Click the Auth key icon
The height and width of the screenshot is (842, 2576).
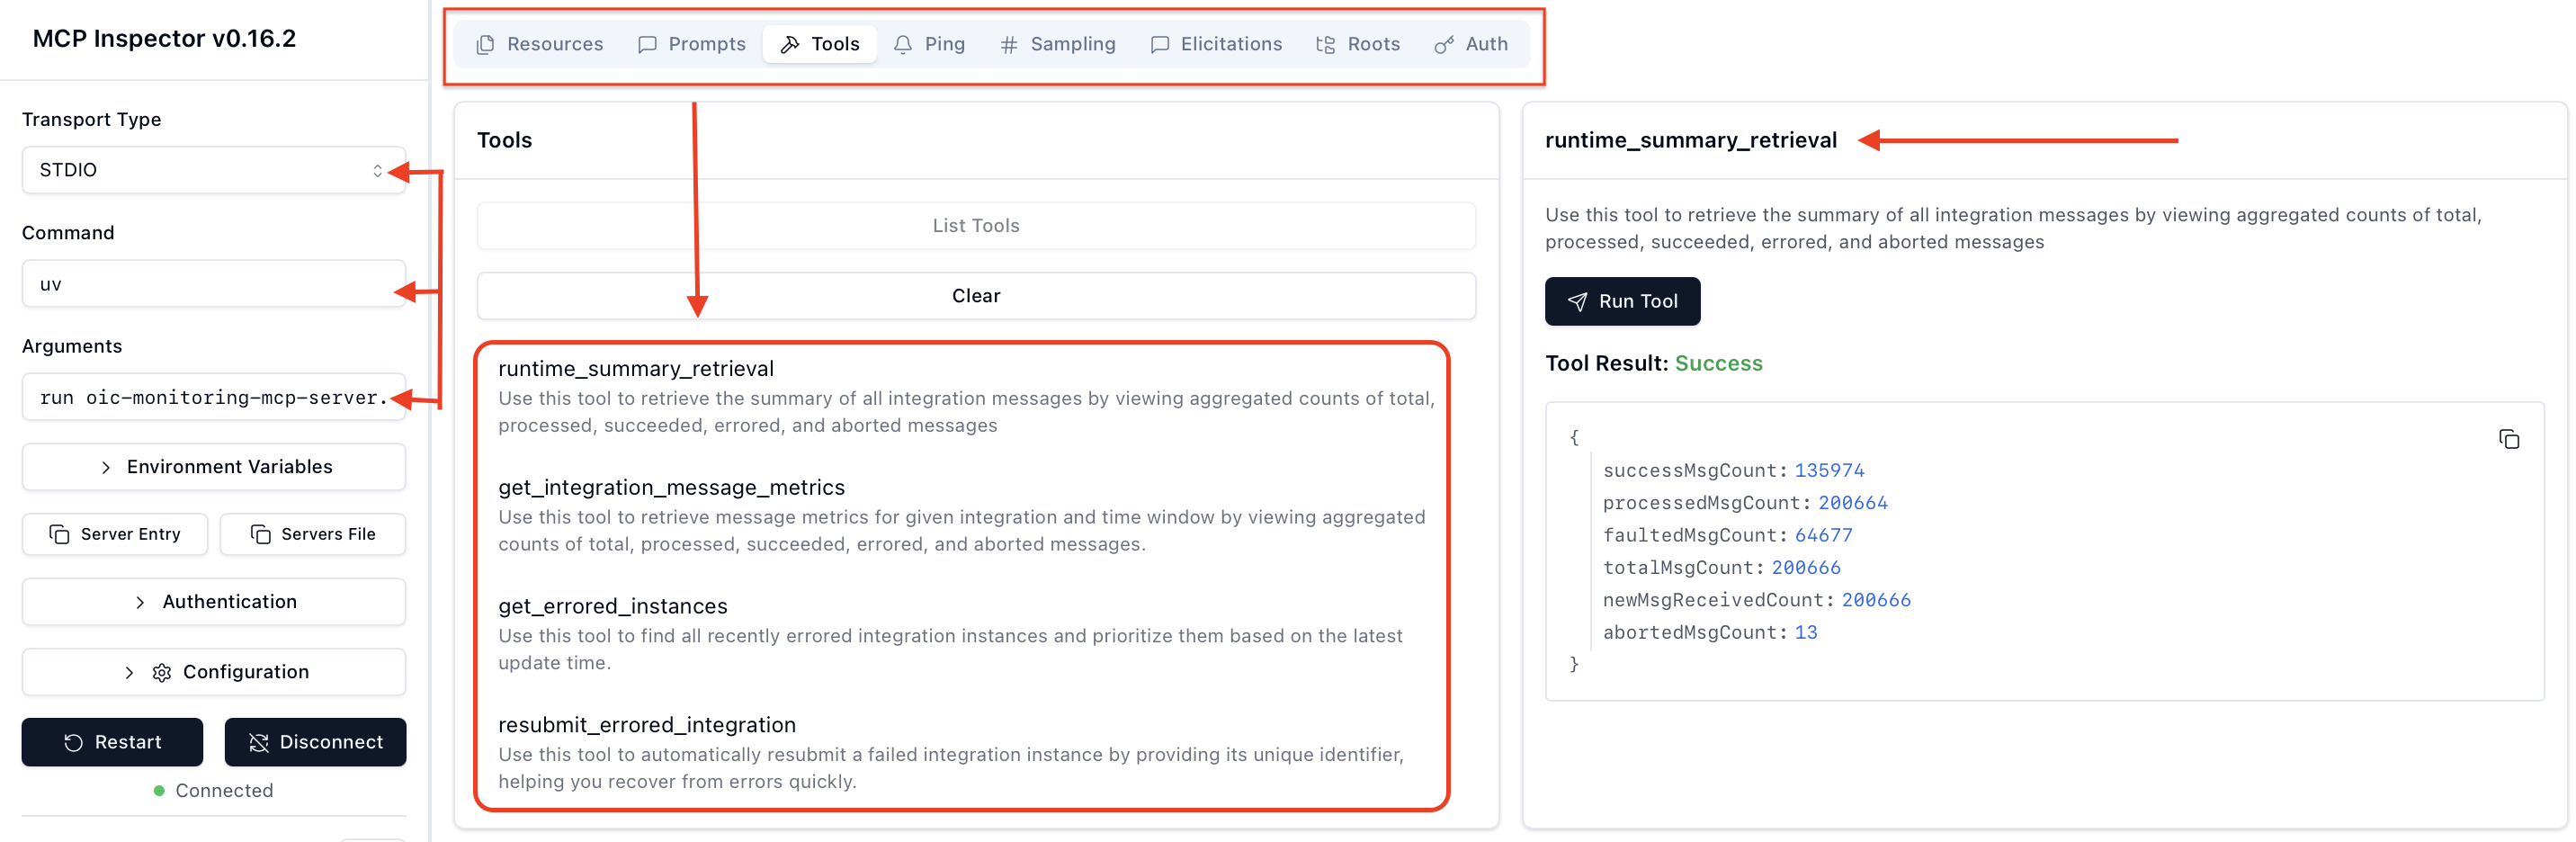(x=1443, y=44)
